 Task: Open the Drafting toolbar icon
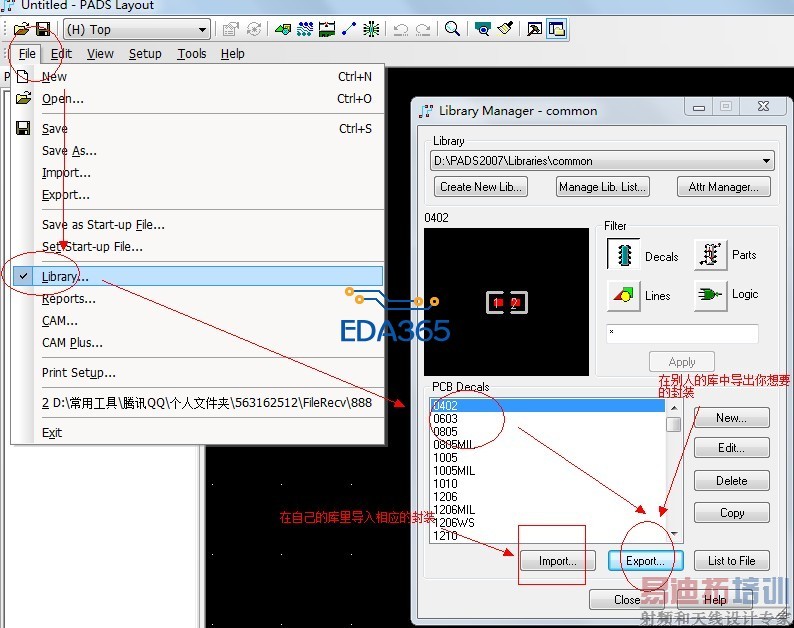tap(283, 29)
